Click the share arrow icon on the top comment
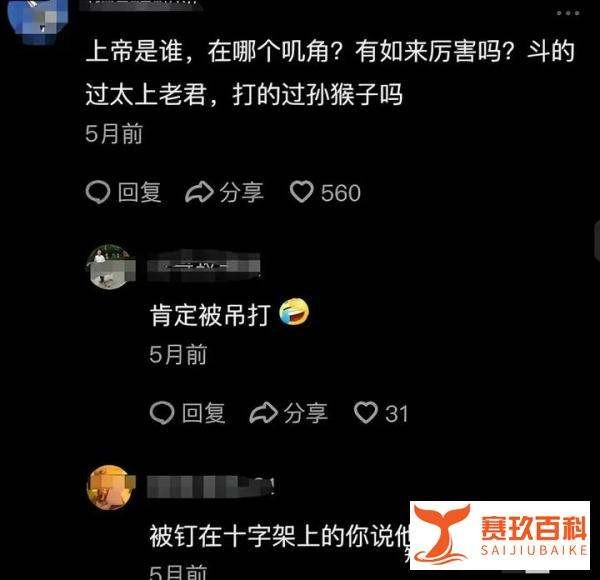The height and width of the screenshot is (580, 600). tap(199, 192)
